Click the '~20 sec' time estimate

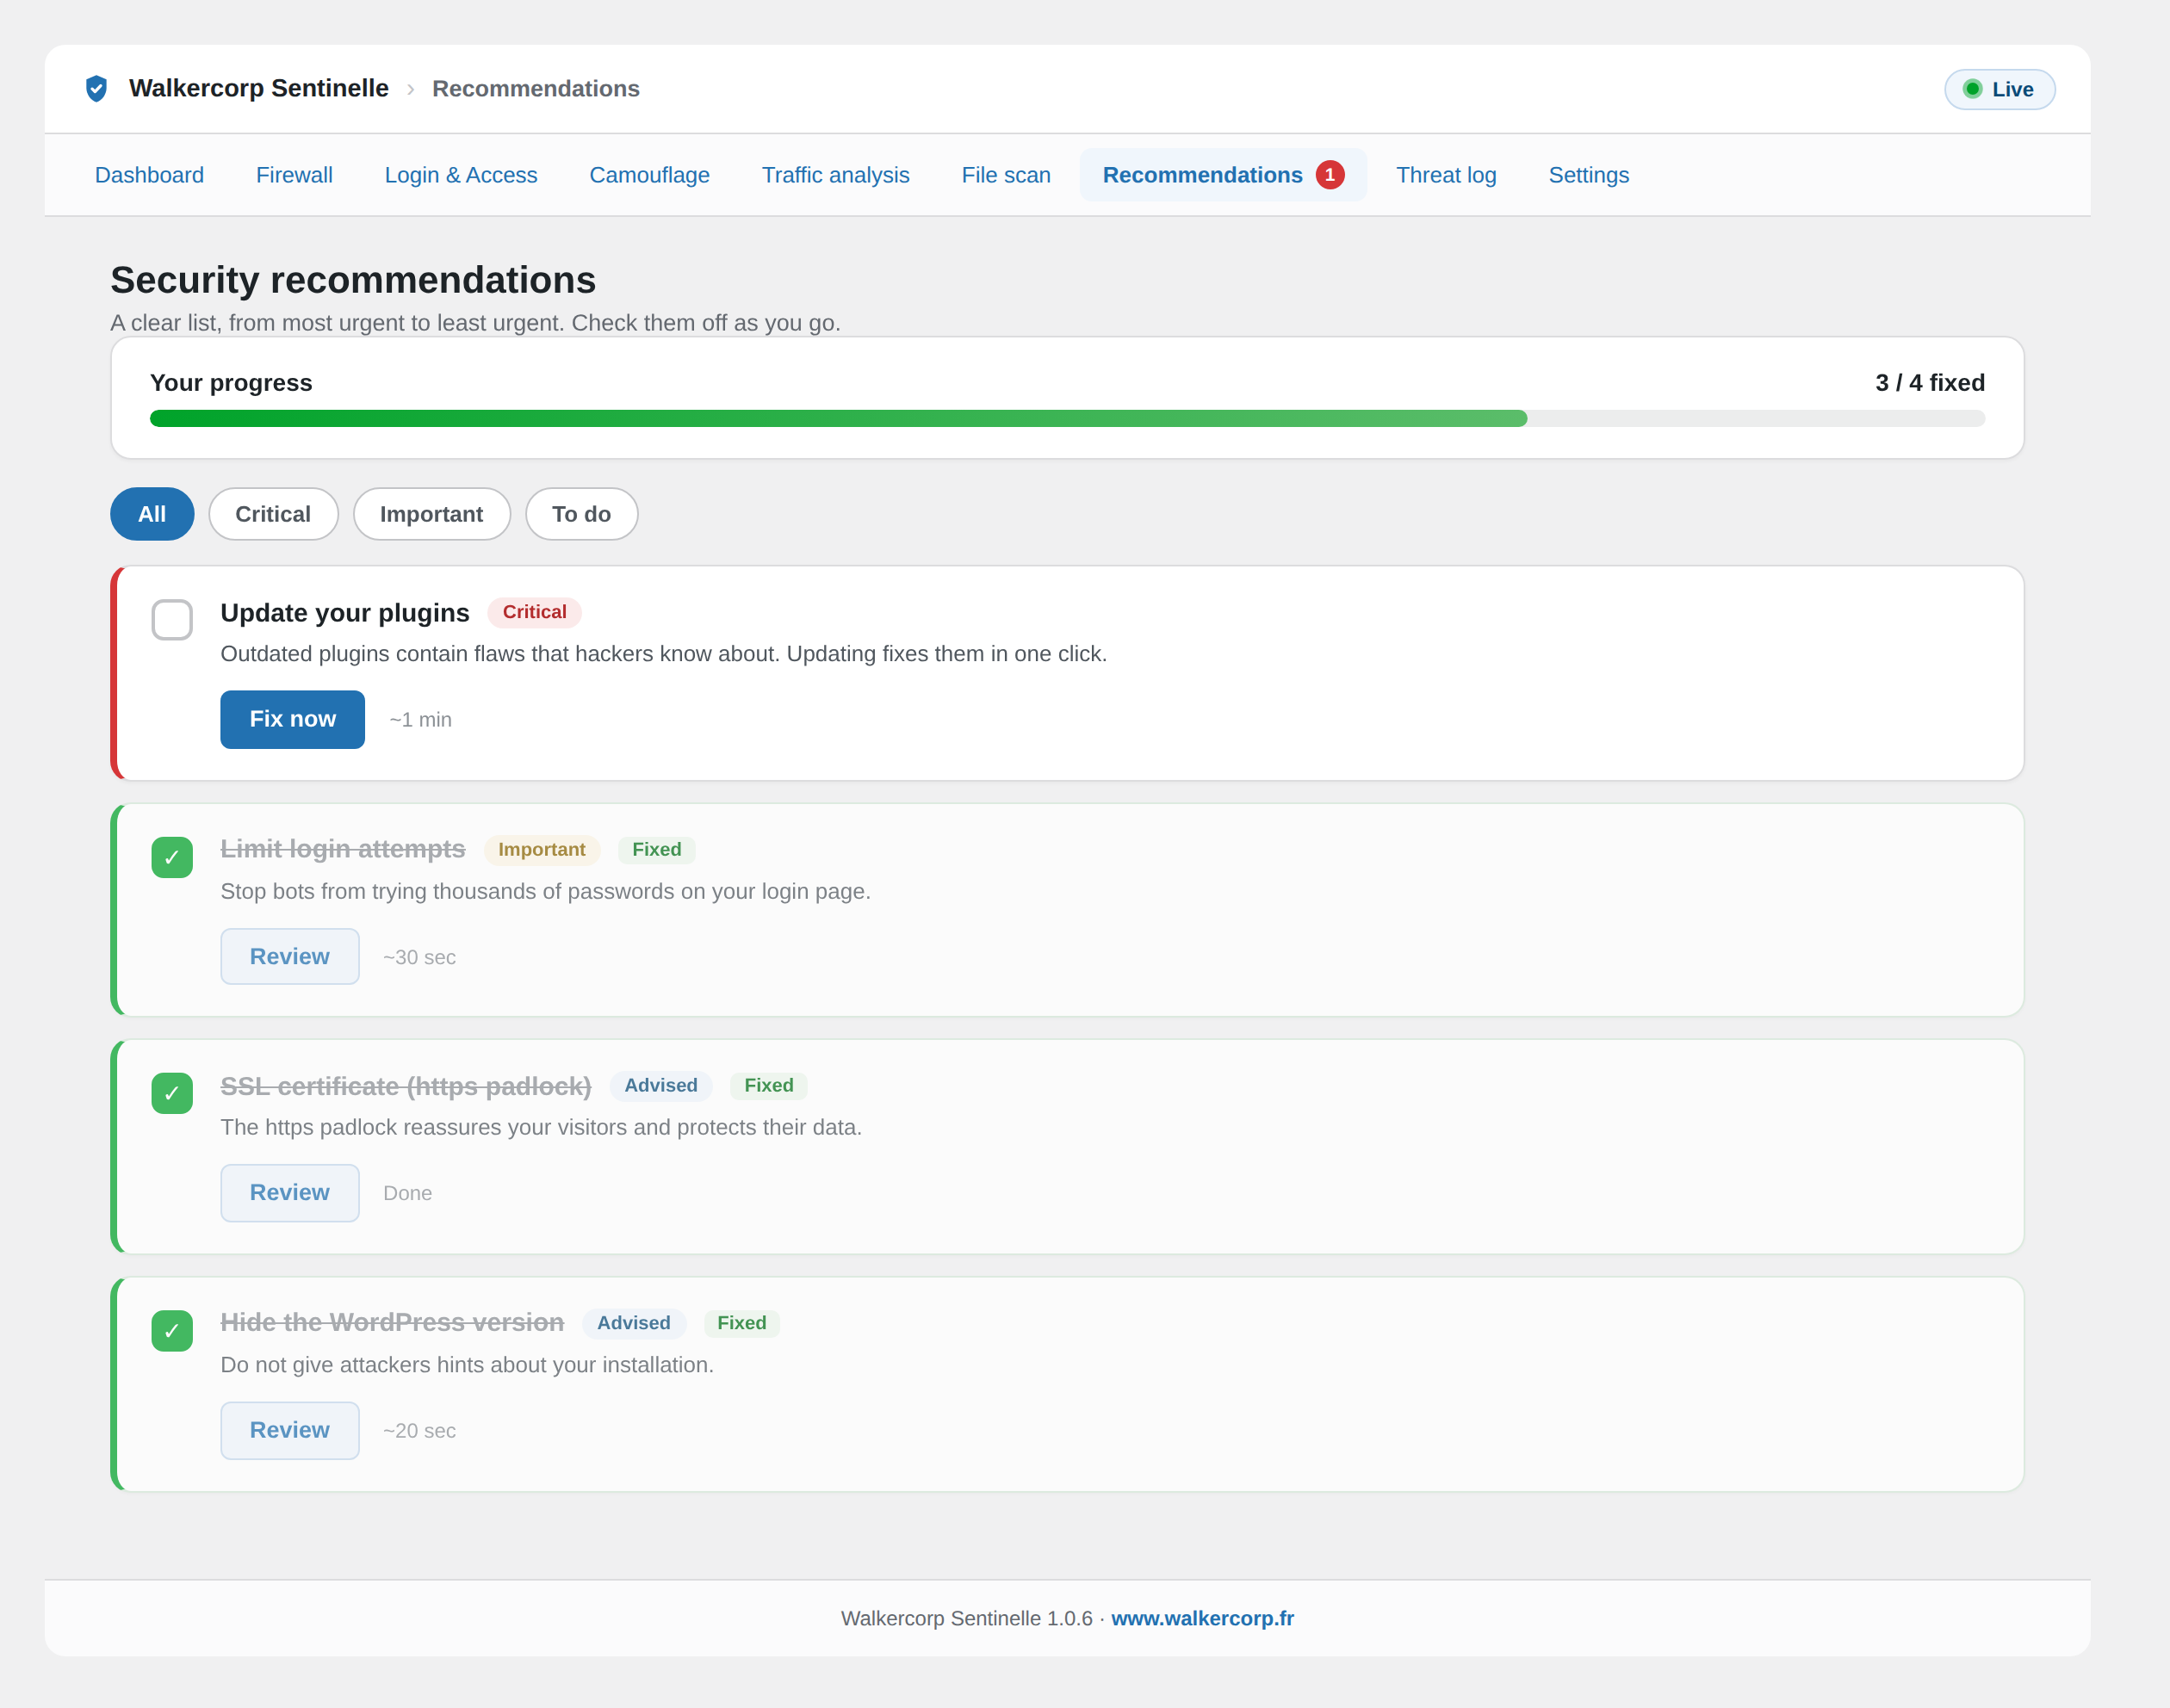pos(419,1431)
